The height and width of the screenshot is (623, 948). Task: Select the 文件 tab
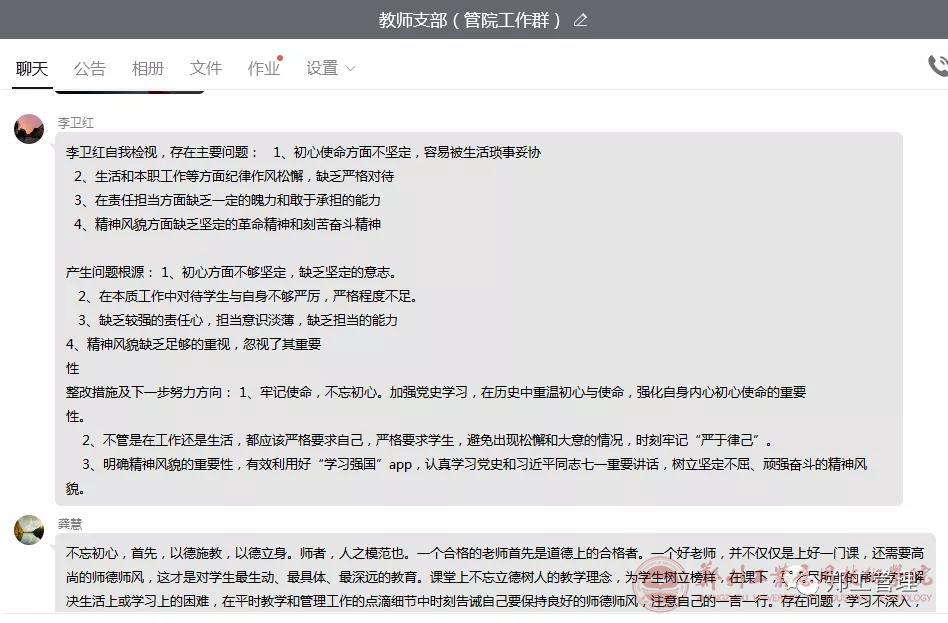[x=205, y=68]
